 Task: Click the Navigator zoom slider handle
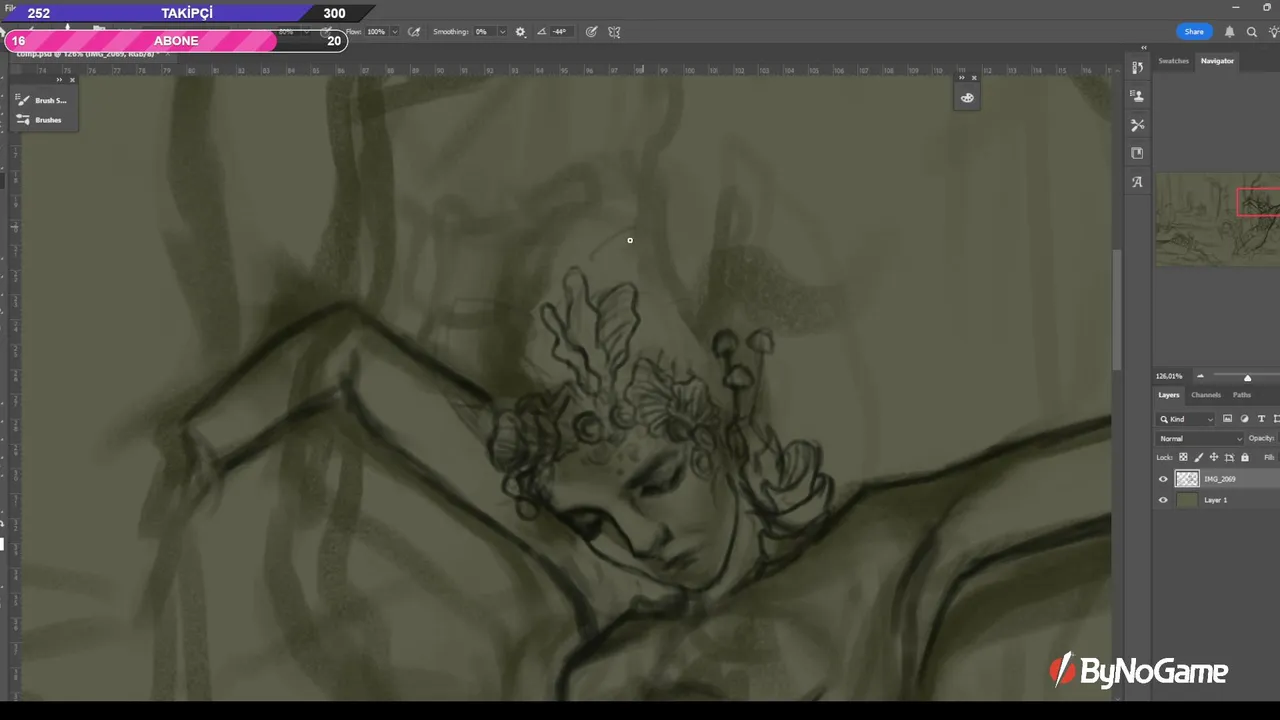(1247, 377)
